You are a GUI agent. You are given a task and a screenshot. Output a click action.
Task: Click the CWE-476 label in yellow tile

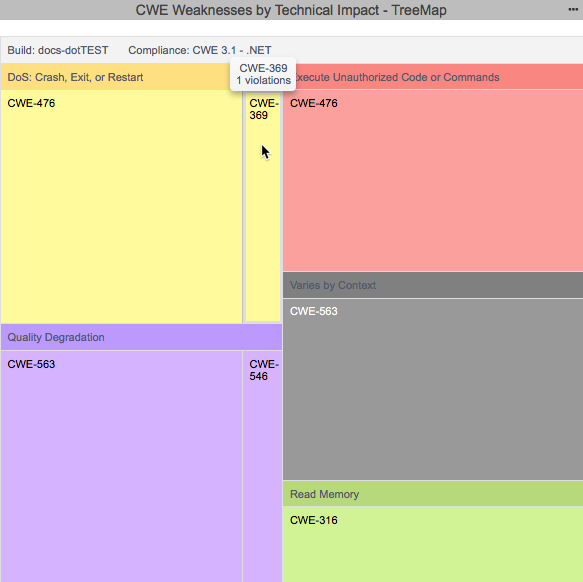31,103
